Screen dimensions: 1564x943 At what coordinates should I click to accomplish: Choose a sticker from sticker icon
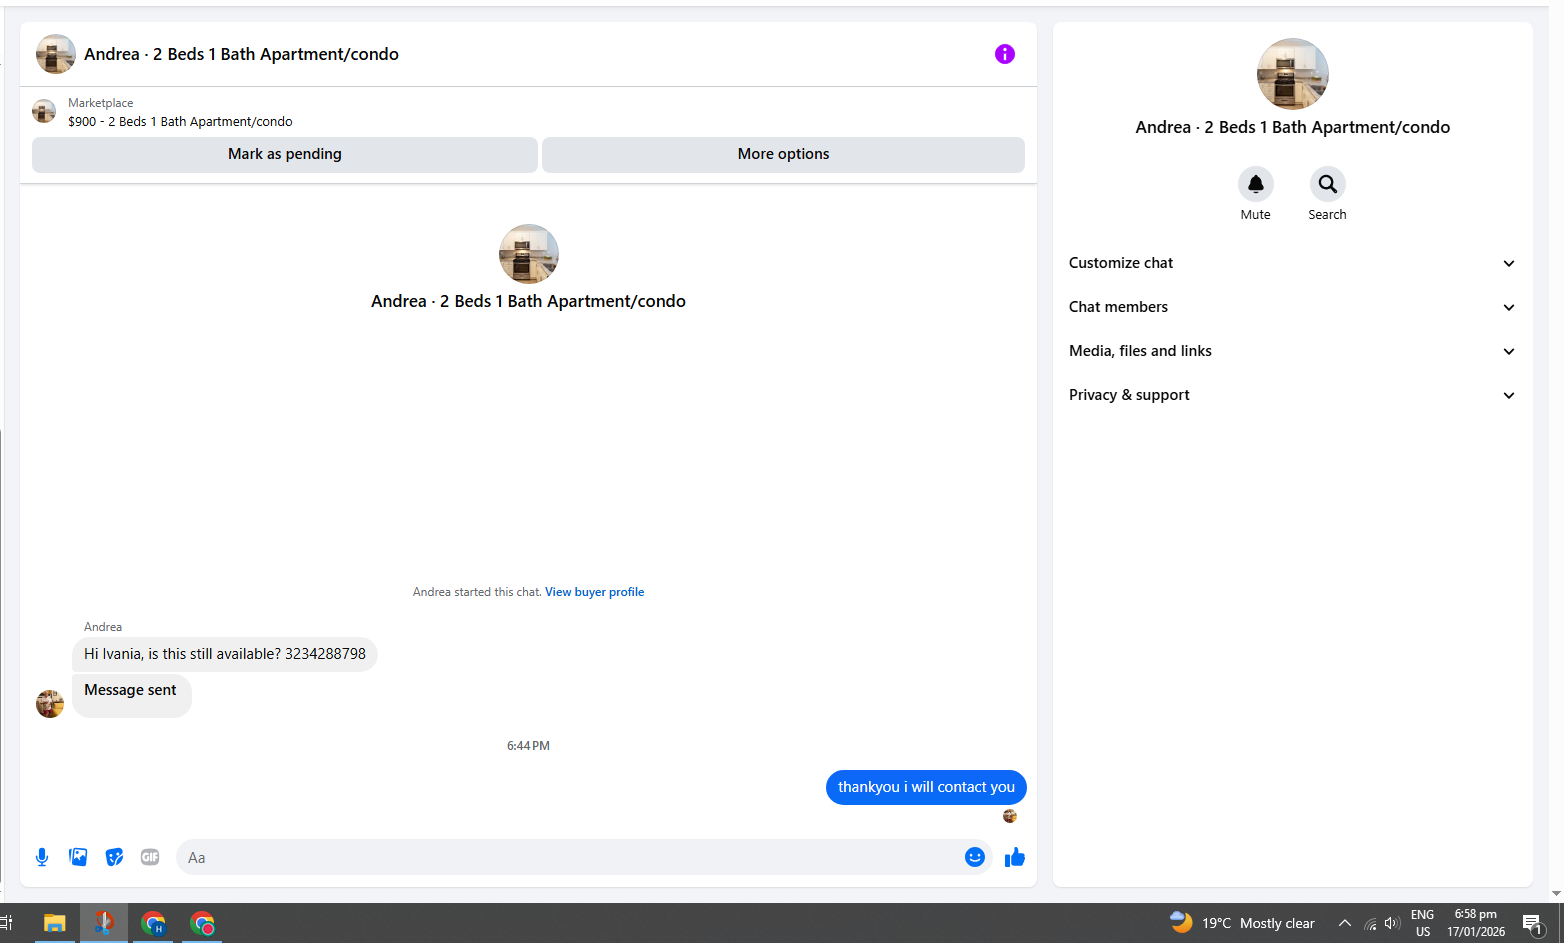tap(114, 857)
